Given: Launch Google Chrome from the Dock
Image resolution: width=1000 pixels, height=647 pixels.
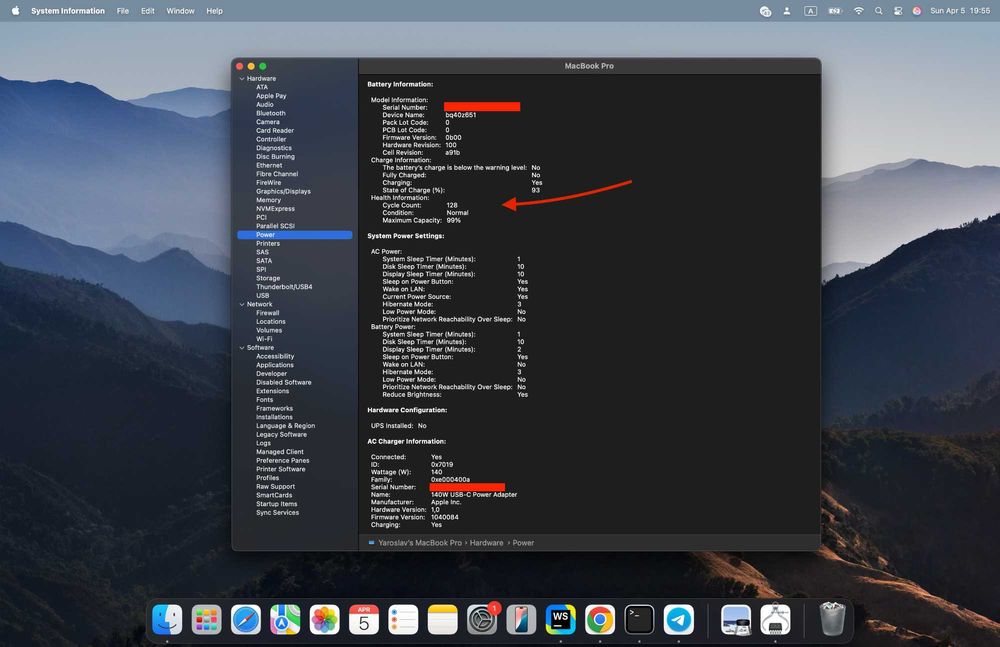Looking at the screenshot, I should 600,620.
